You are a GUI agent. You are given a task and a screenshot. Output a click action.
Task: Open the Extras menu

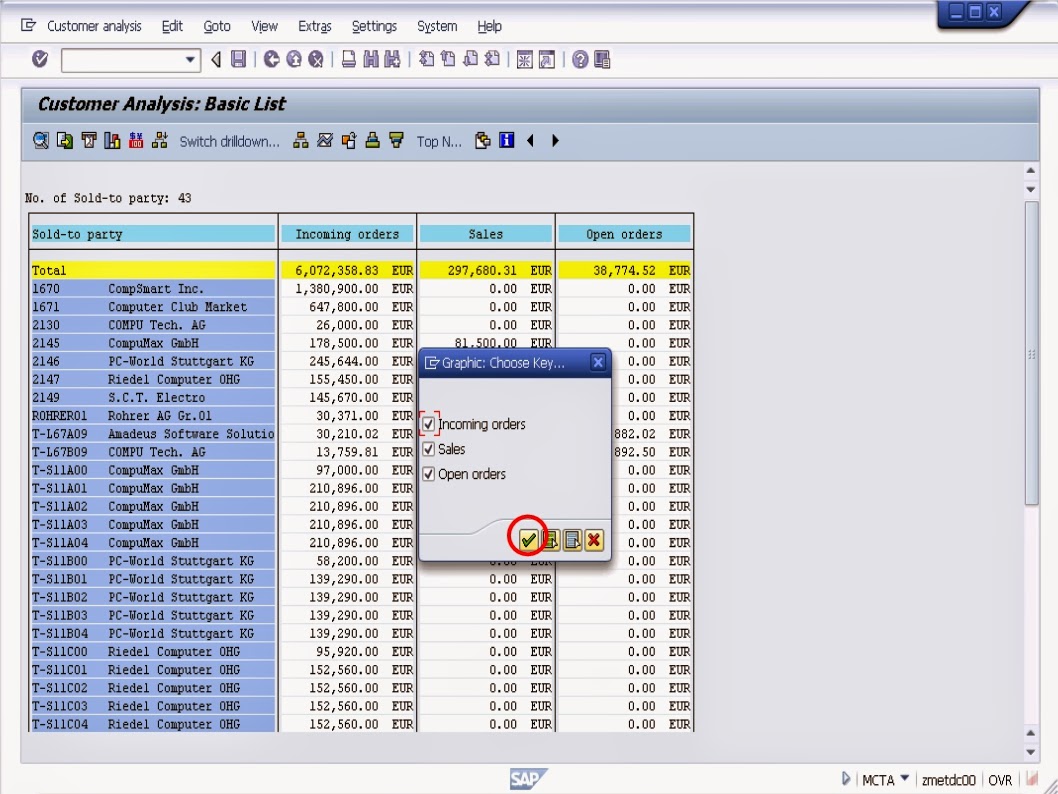pyautogui.click(x=314, y=26)
